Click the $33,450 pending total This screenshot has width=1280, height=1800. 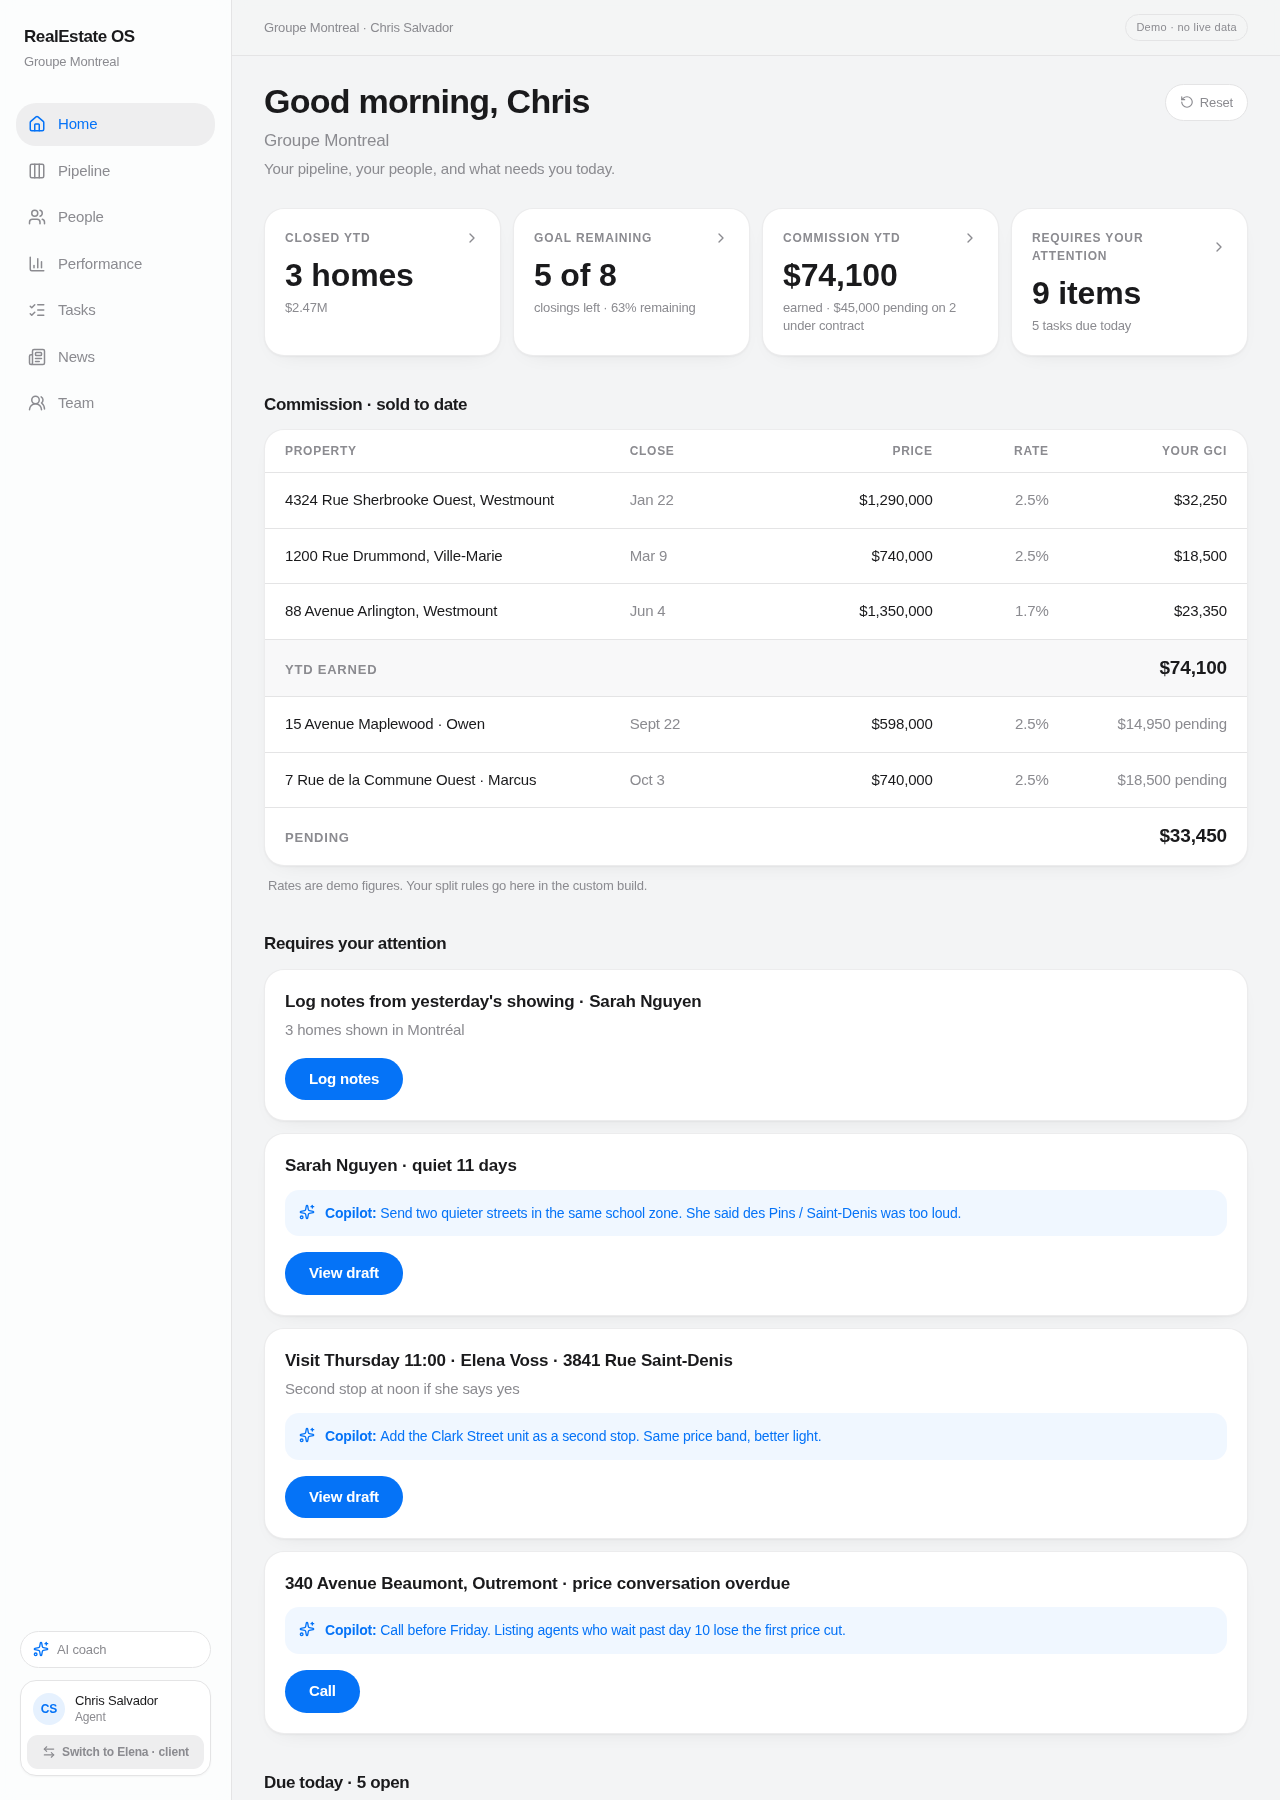point(1193,836)
